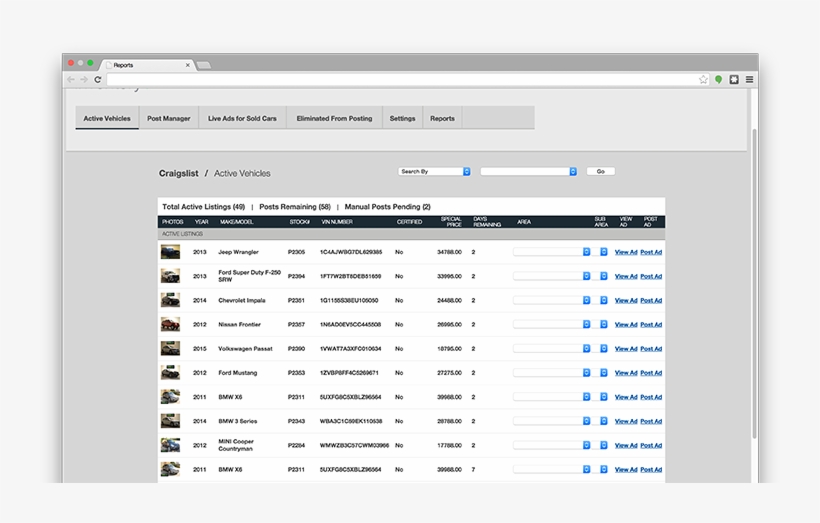Open the Sub Area dropdown for Chevrolet Impala
The width and height of the screenshot is (820, 523).
pyautogui.click(x=604, y=300)
